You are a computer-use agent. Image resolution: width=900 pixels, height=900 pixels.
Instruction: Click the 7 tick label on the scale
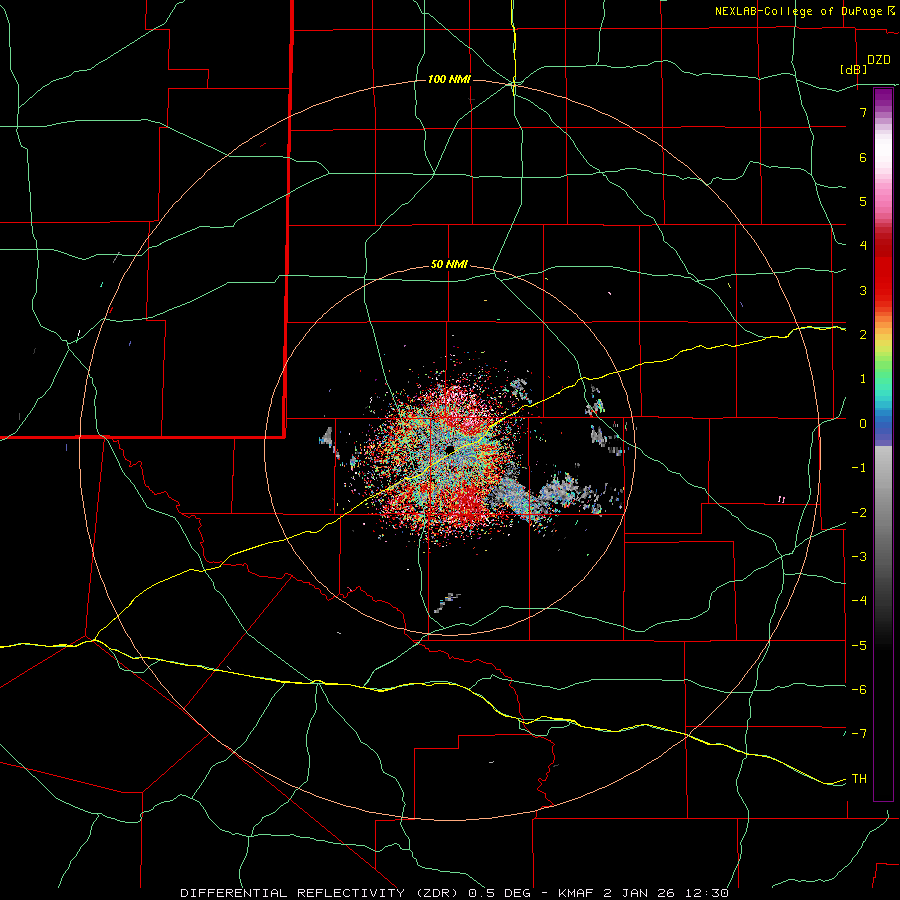[863, 112]
